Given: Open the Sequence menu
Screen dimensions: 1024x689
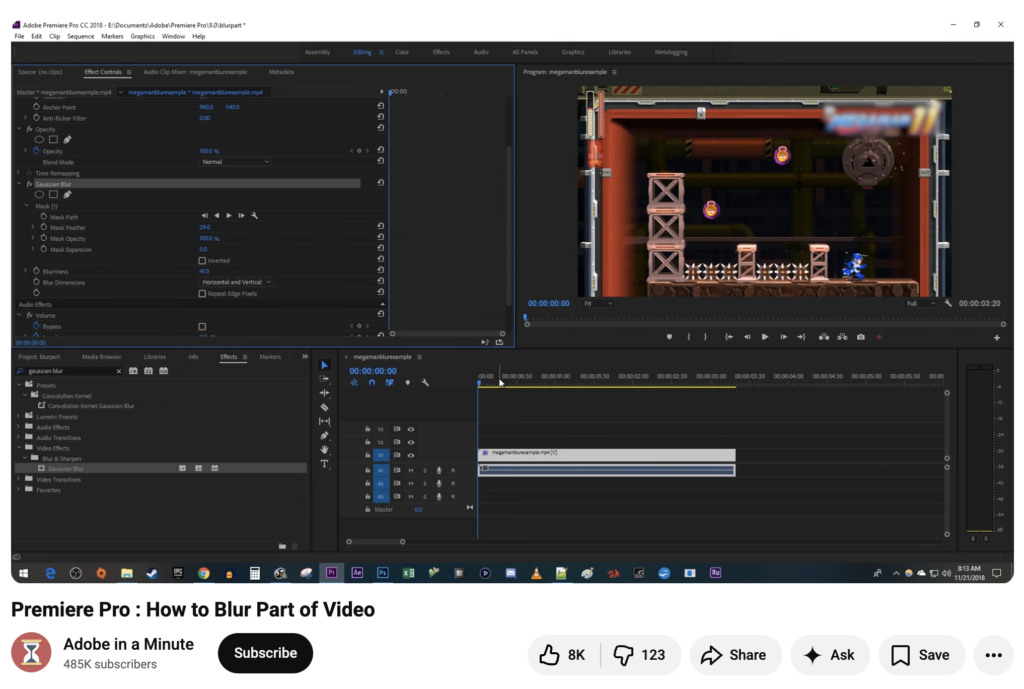Looking at the screenshot, I should point(80,37).
